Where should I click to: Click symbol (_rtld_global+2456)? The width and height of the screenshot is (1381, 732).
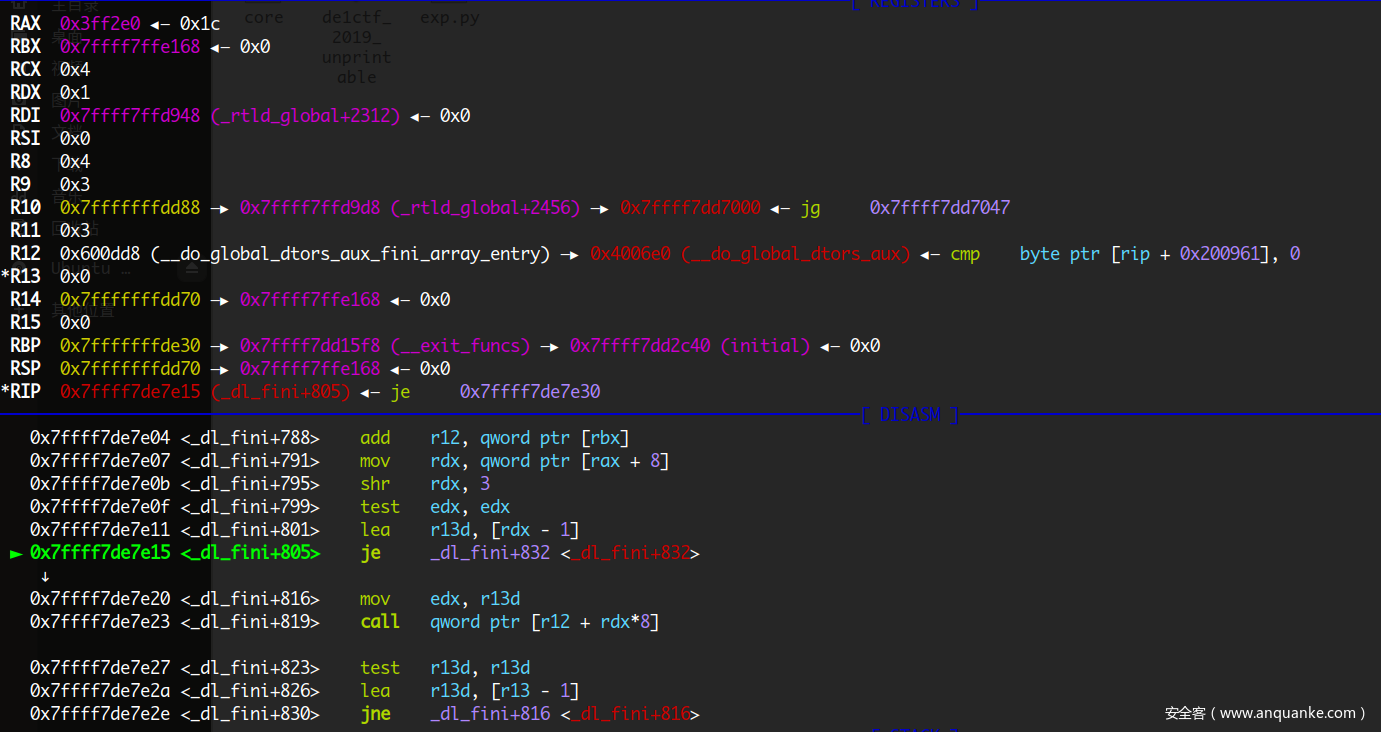[x=485, y=208]
